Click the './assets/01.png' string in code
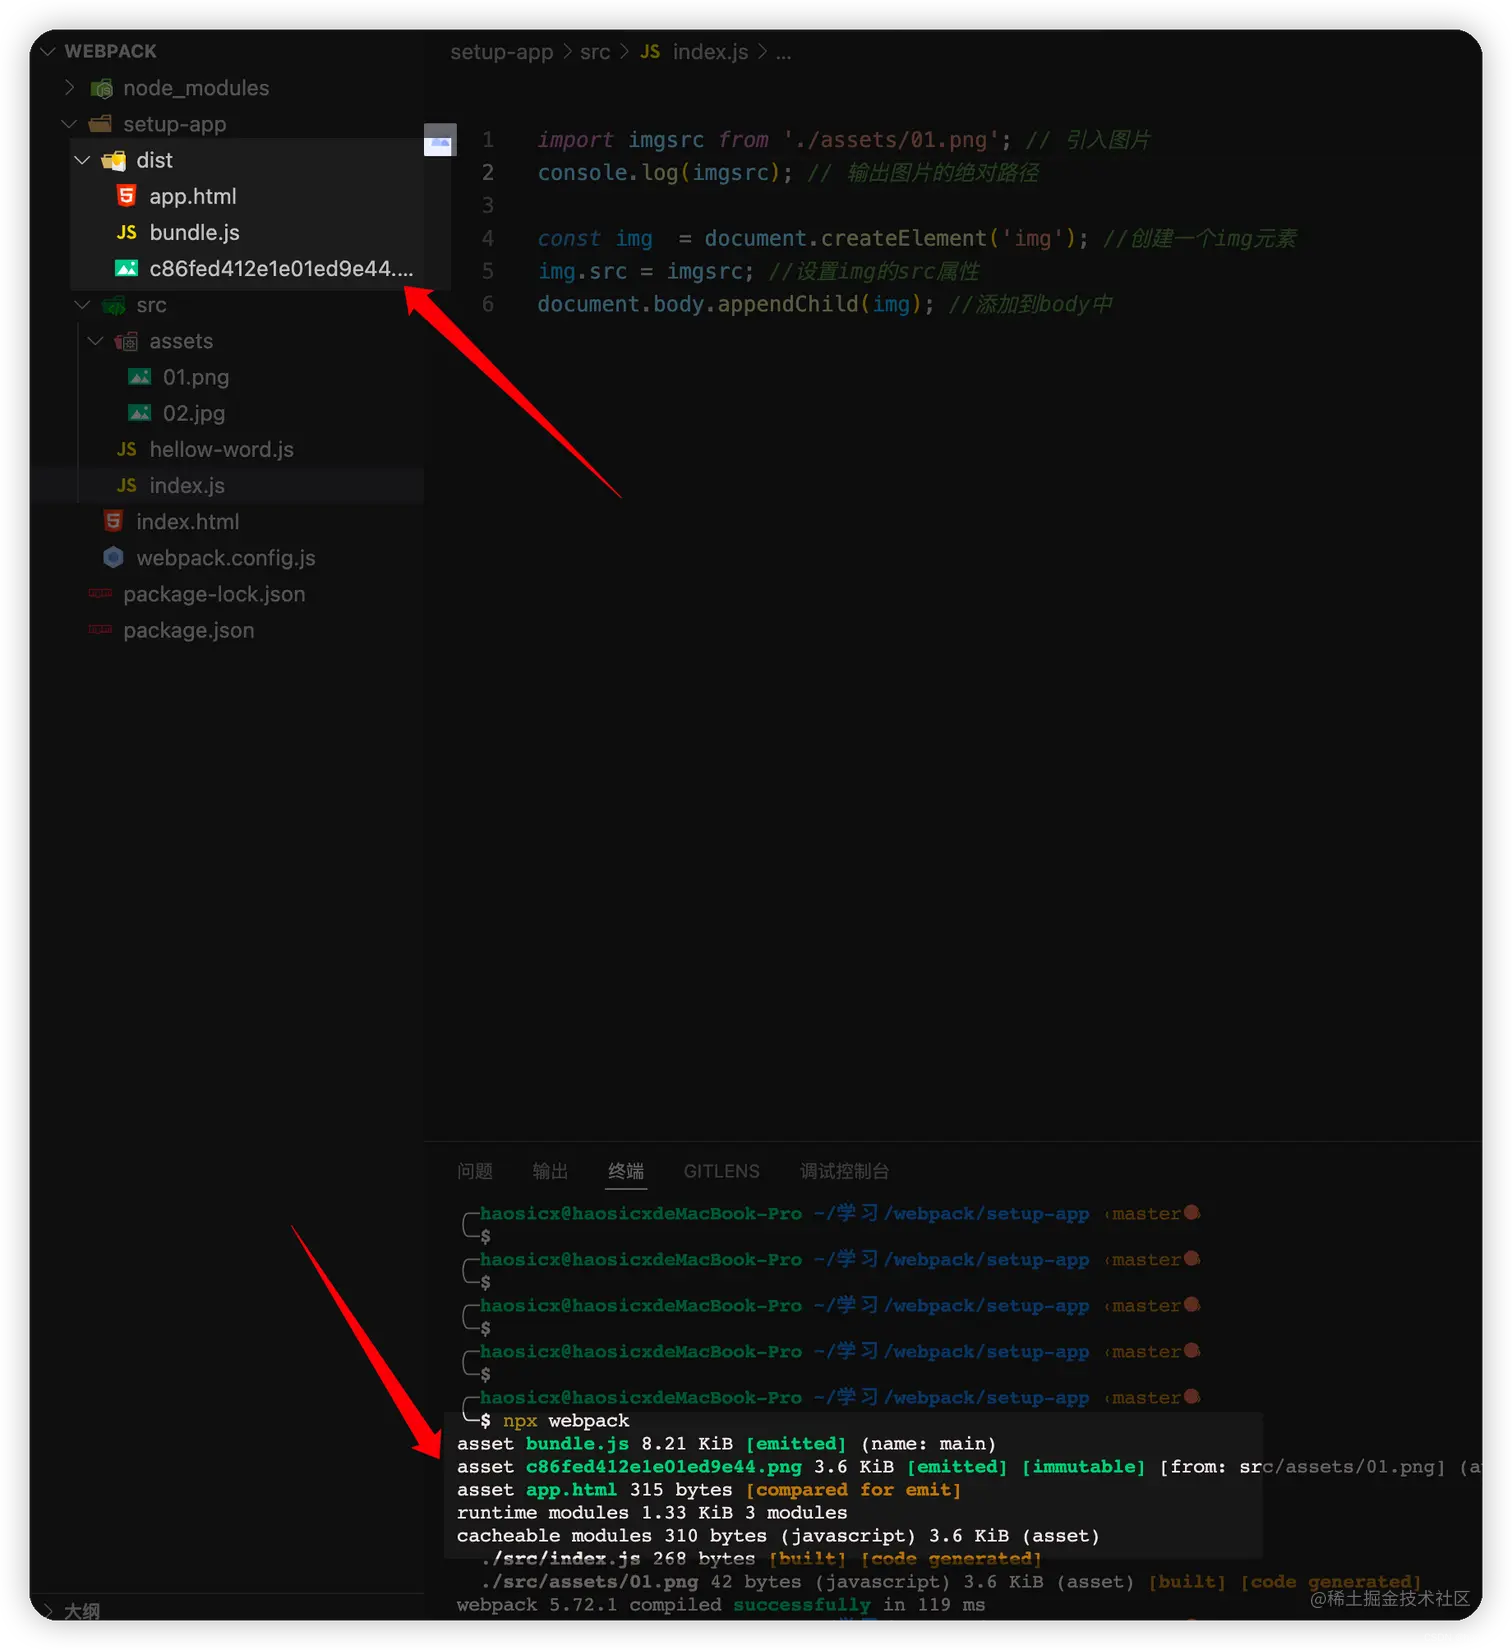The image size is (1512, 1650). [x=890, y=140]
